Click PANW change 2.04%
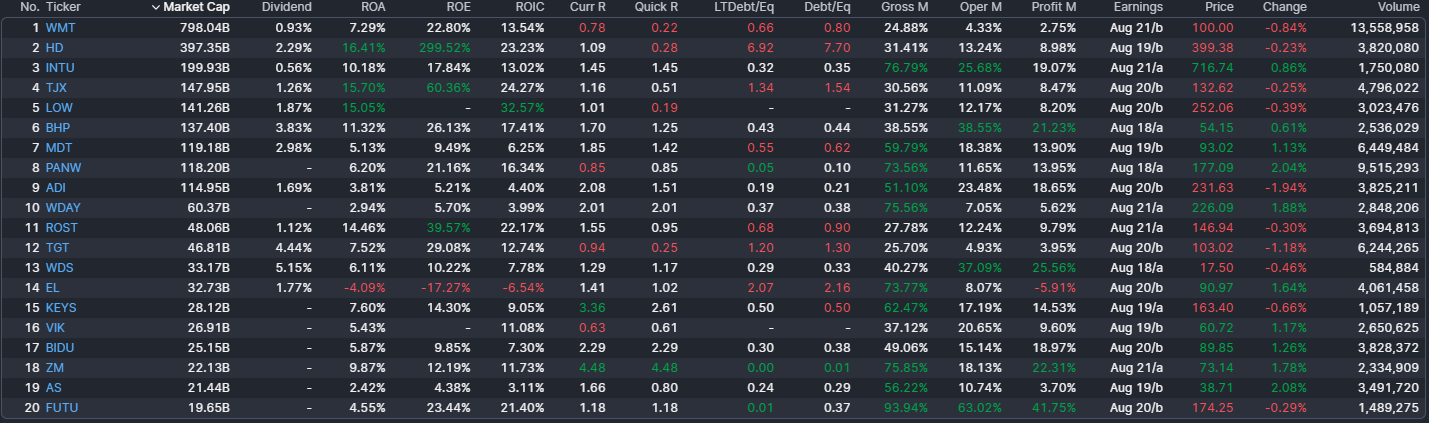 [1289, 167]
